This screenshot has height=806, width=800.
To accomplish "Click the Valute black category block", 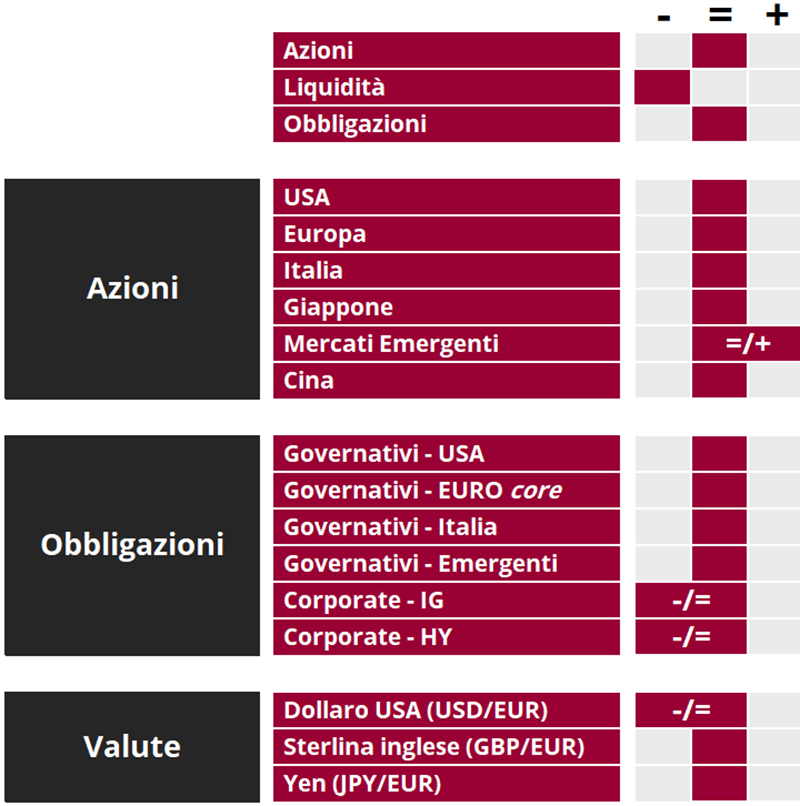I will (132, 747).
